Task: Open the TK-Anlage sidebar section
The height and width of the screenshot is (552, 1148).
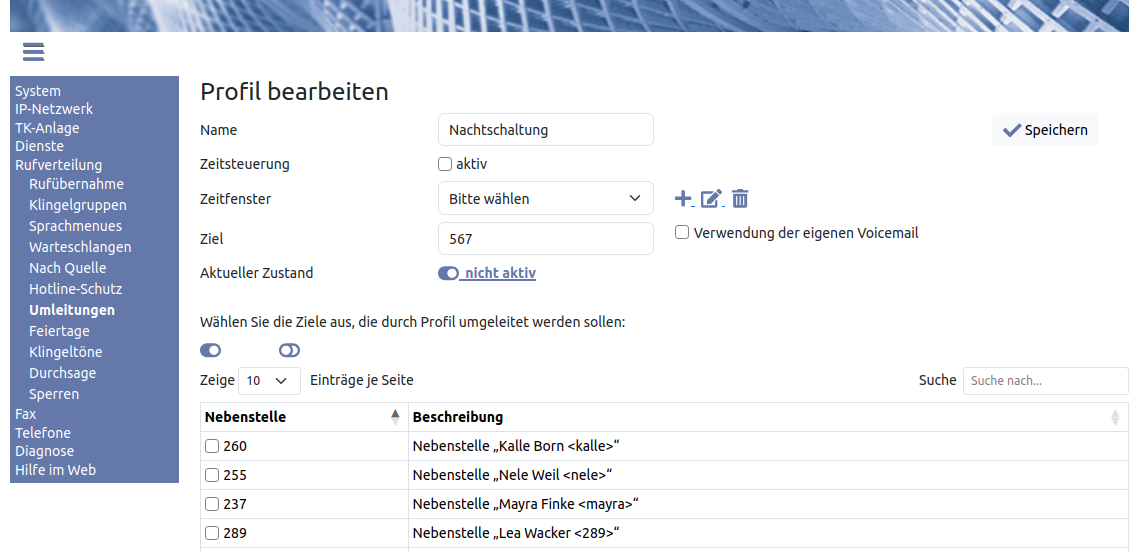Action: [47, 128]
